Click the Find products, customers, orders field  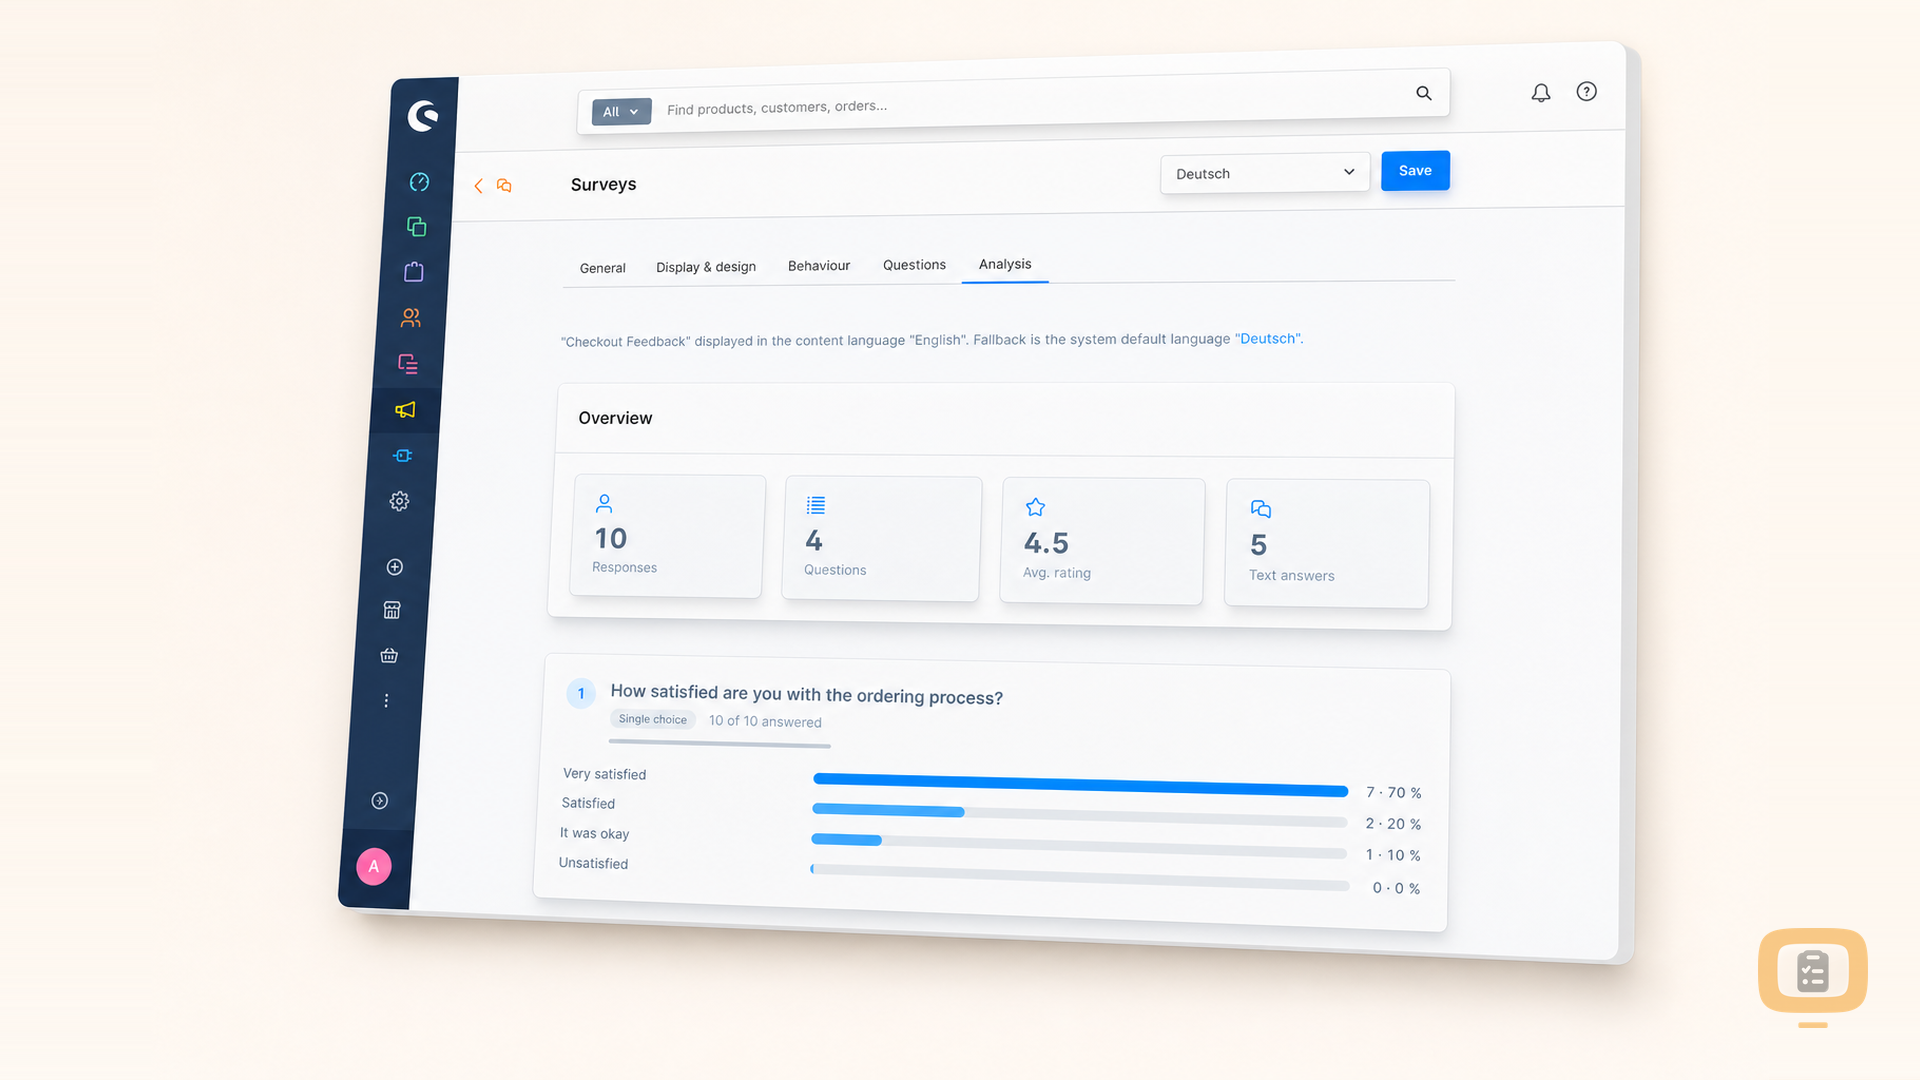coord(1013,101)
